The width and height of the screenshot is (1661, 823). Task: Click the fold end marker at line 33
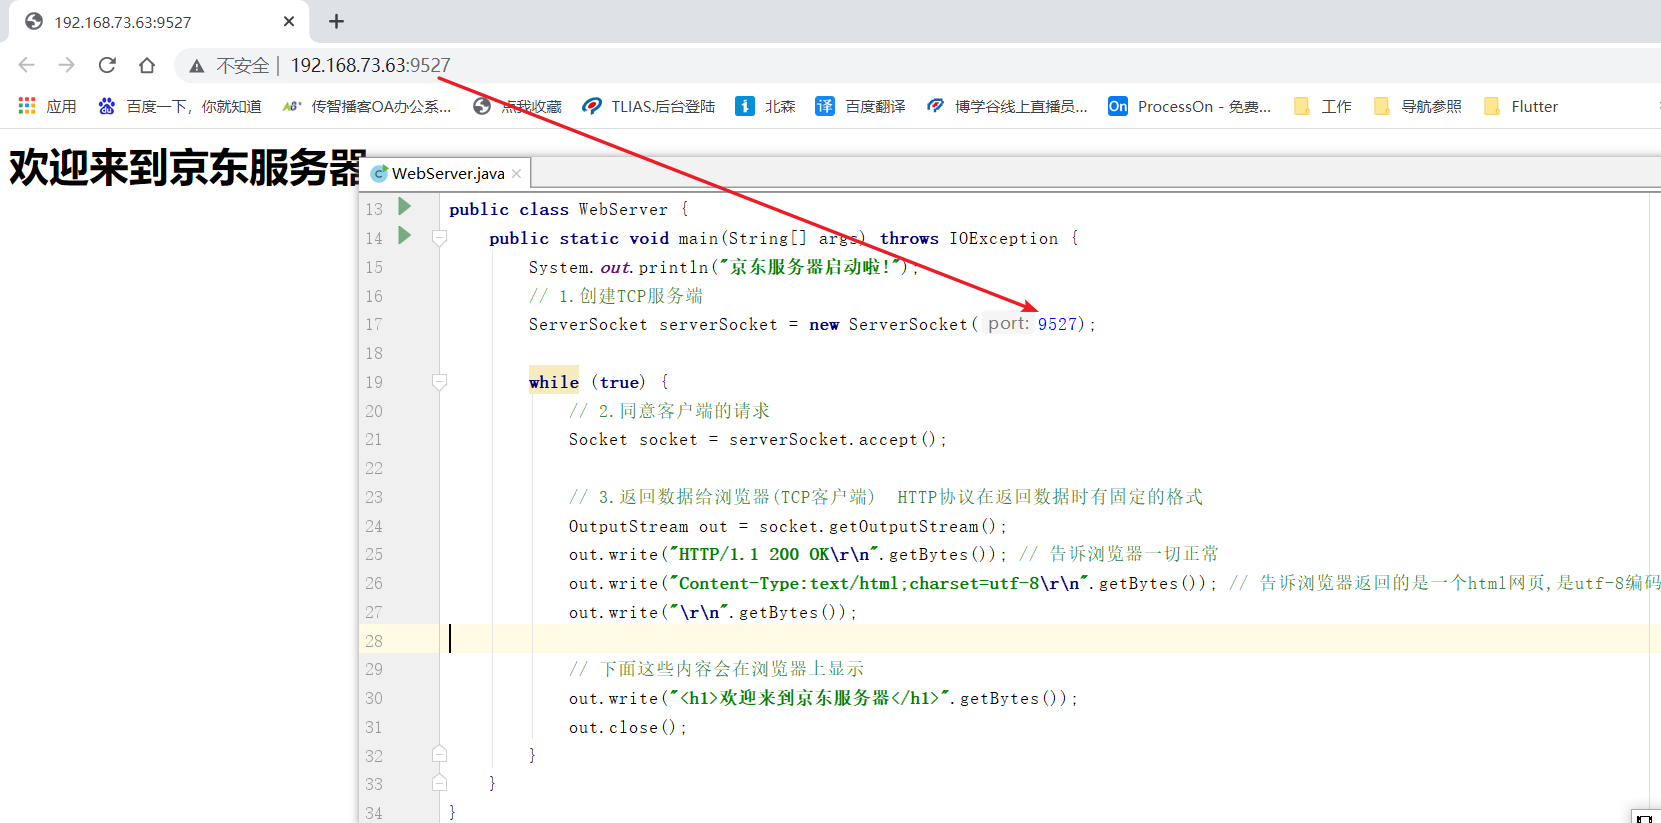pos(439,783)
